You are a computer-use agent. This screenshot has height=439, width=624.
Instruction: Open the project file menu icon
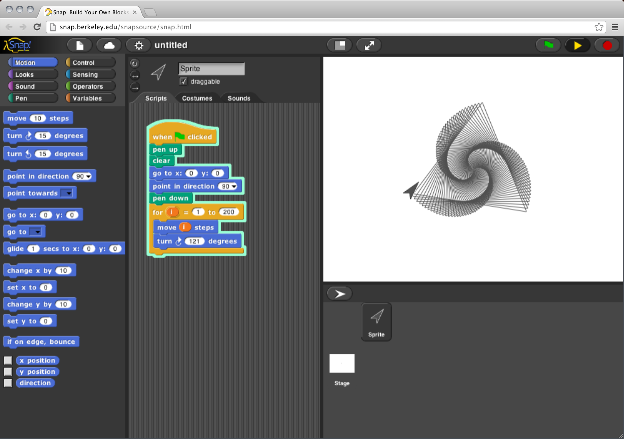click(80, 46)
